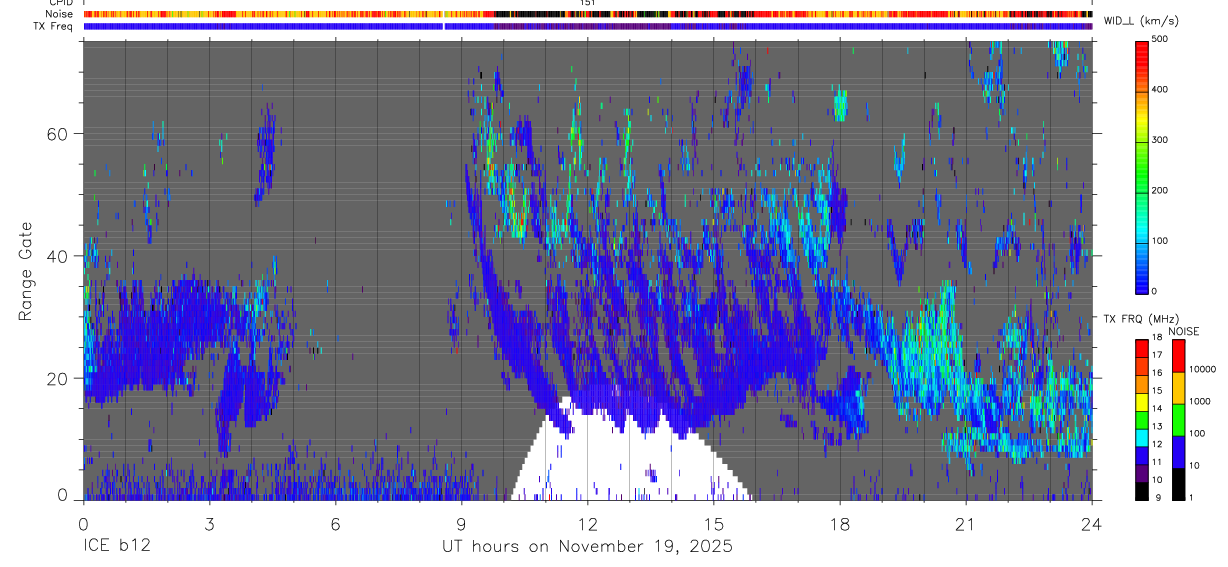
Task: Click the 'ICE b12' radar label
Action: coord(115,546)
